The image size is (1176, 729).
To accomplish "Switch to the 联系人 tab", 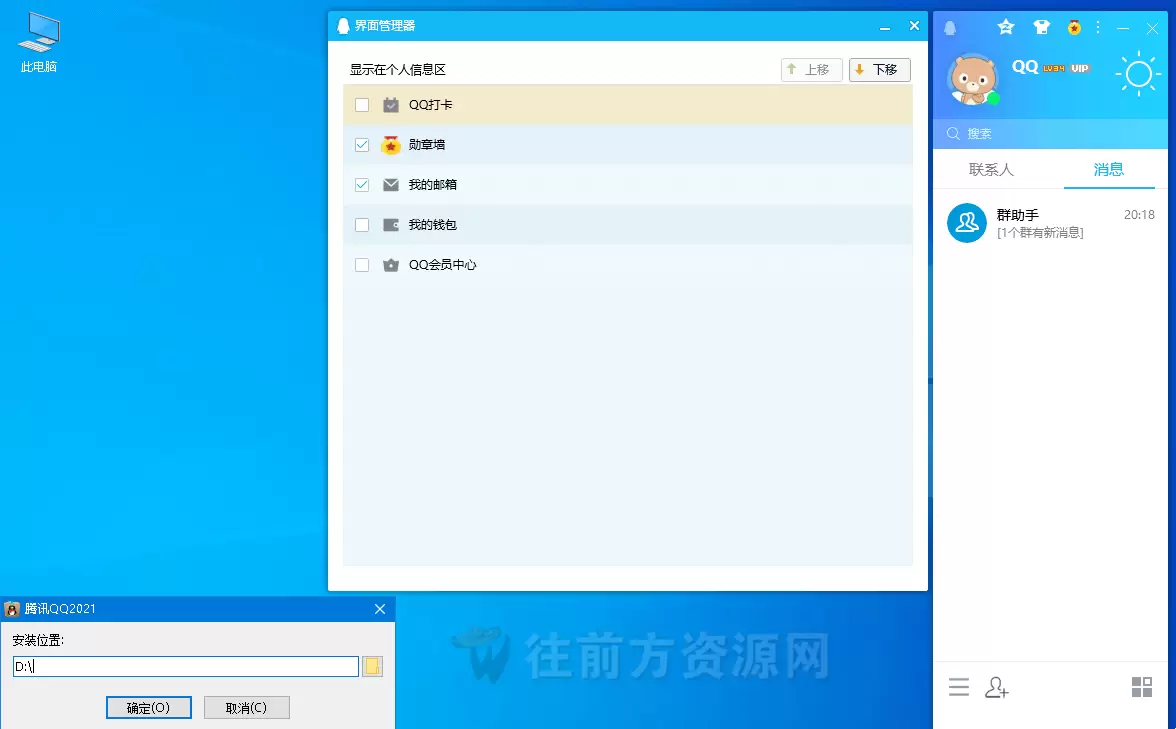I will pyautogui.click(x=991, y=170).
